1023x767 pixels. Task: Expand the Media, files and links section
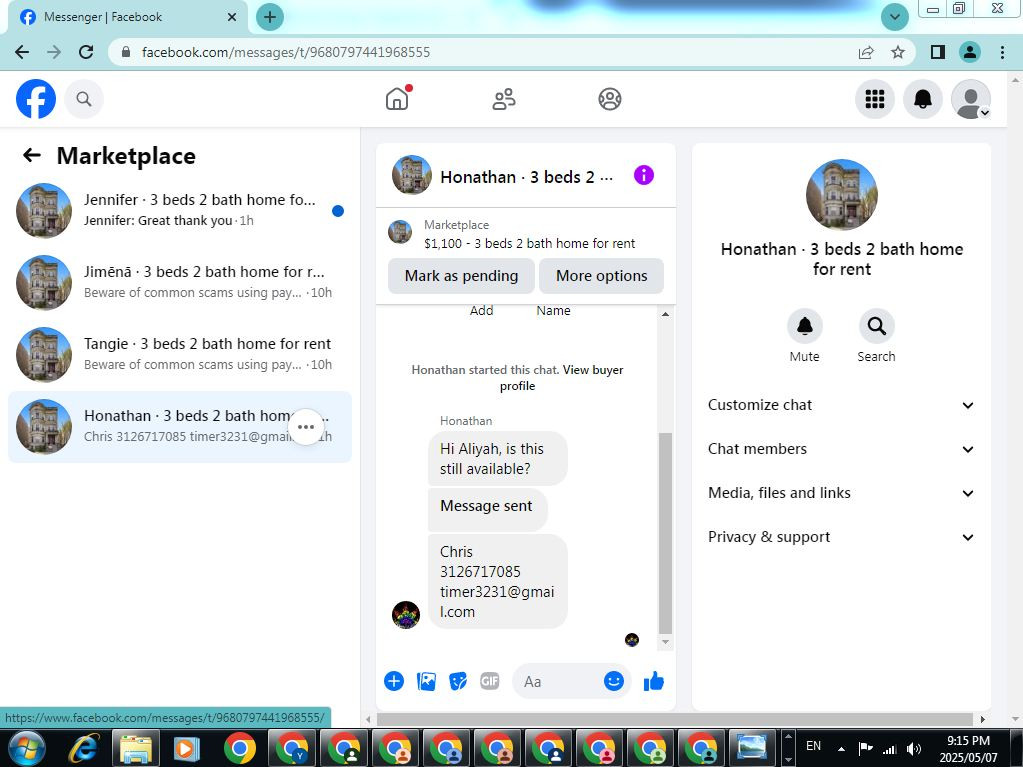point(842,493)
